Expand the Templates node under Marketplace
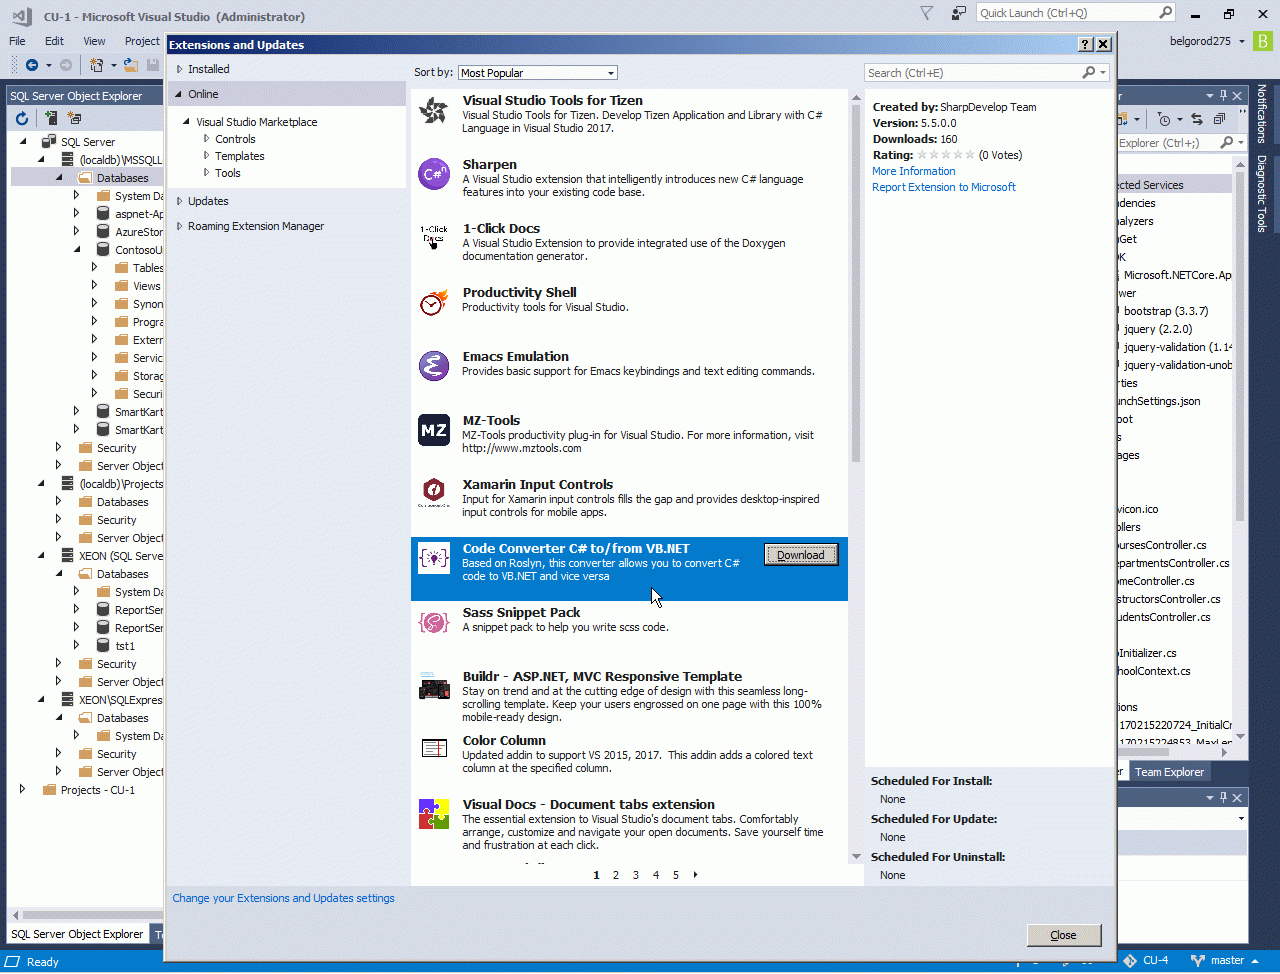 207,156
